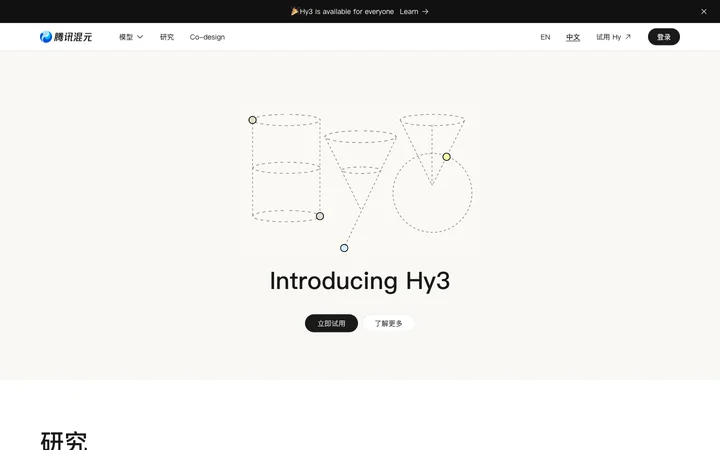
Task: Close the Hy3 announcement banner
Action: click(x=703, y=11)
